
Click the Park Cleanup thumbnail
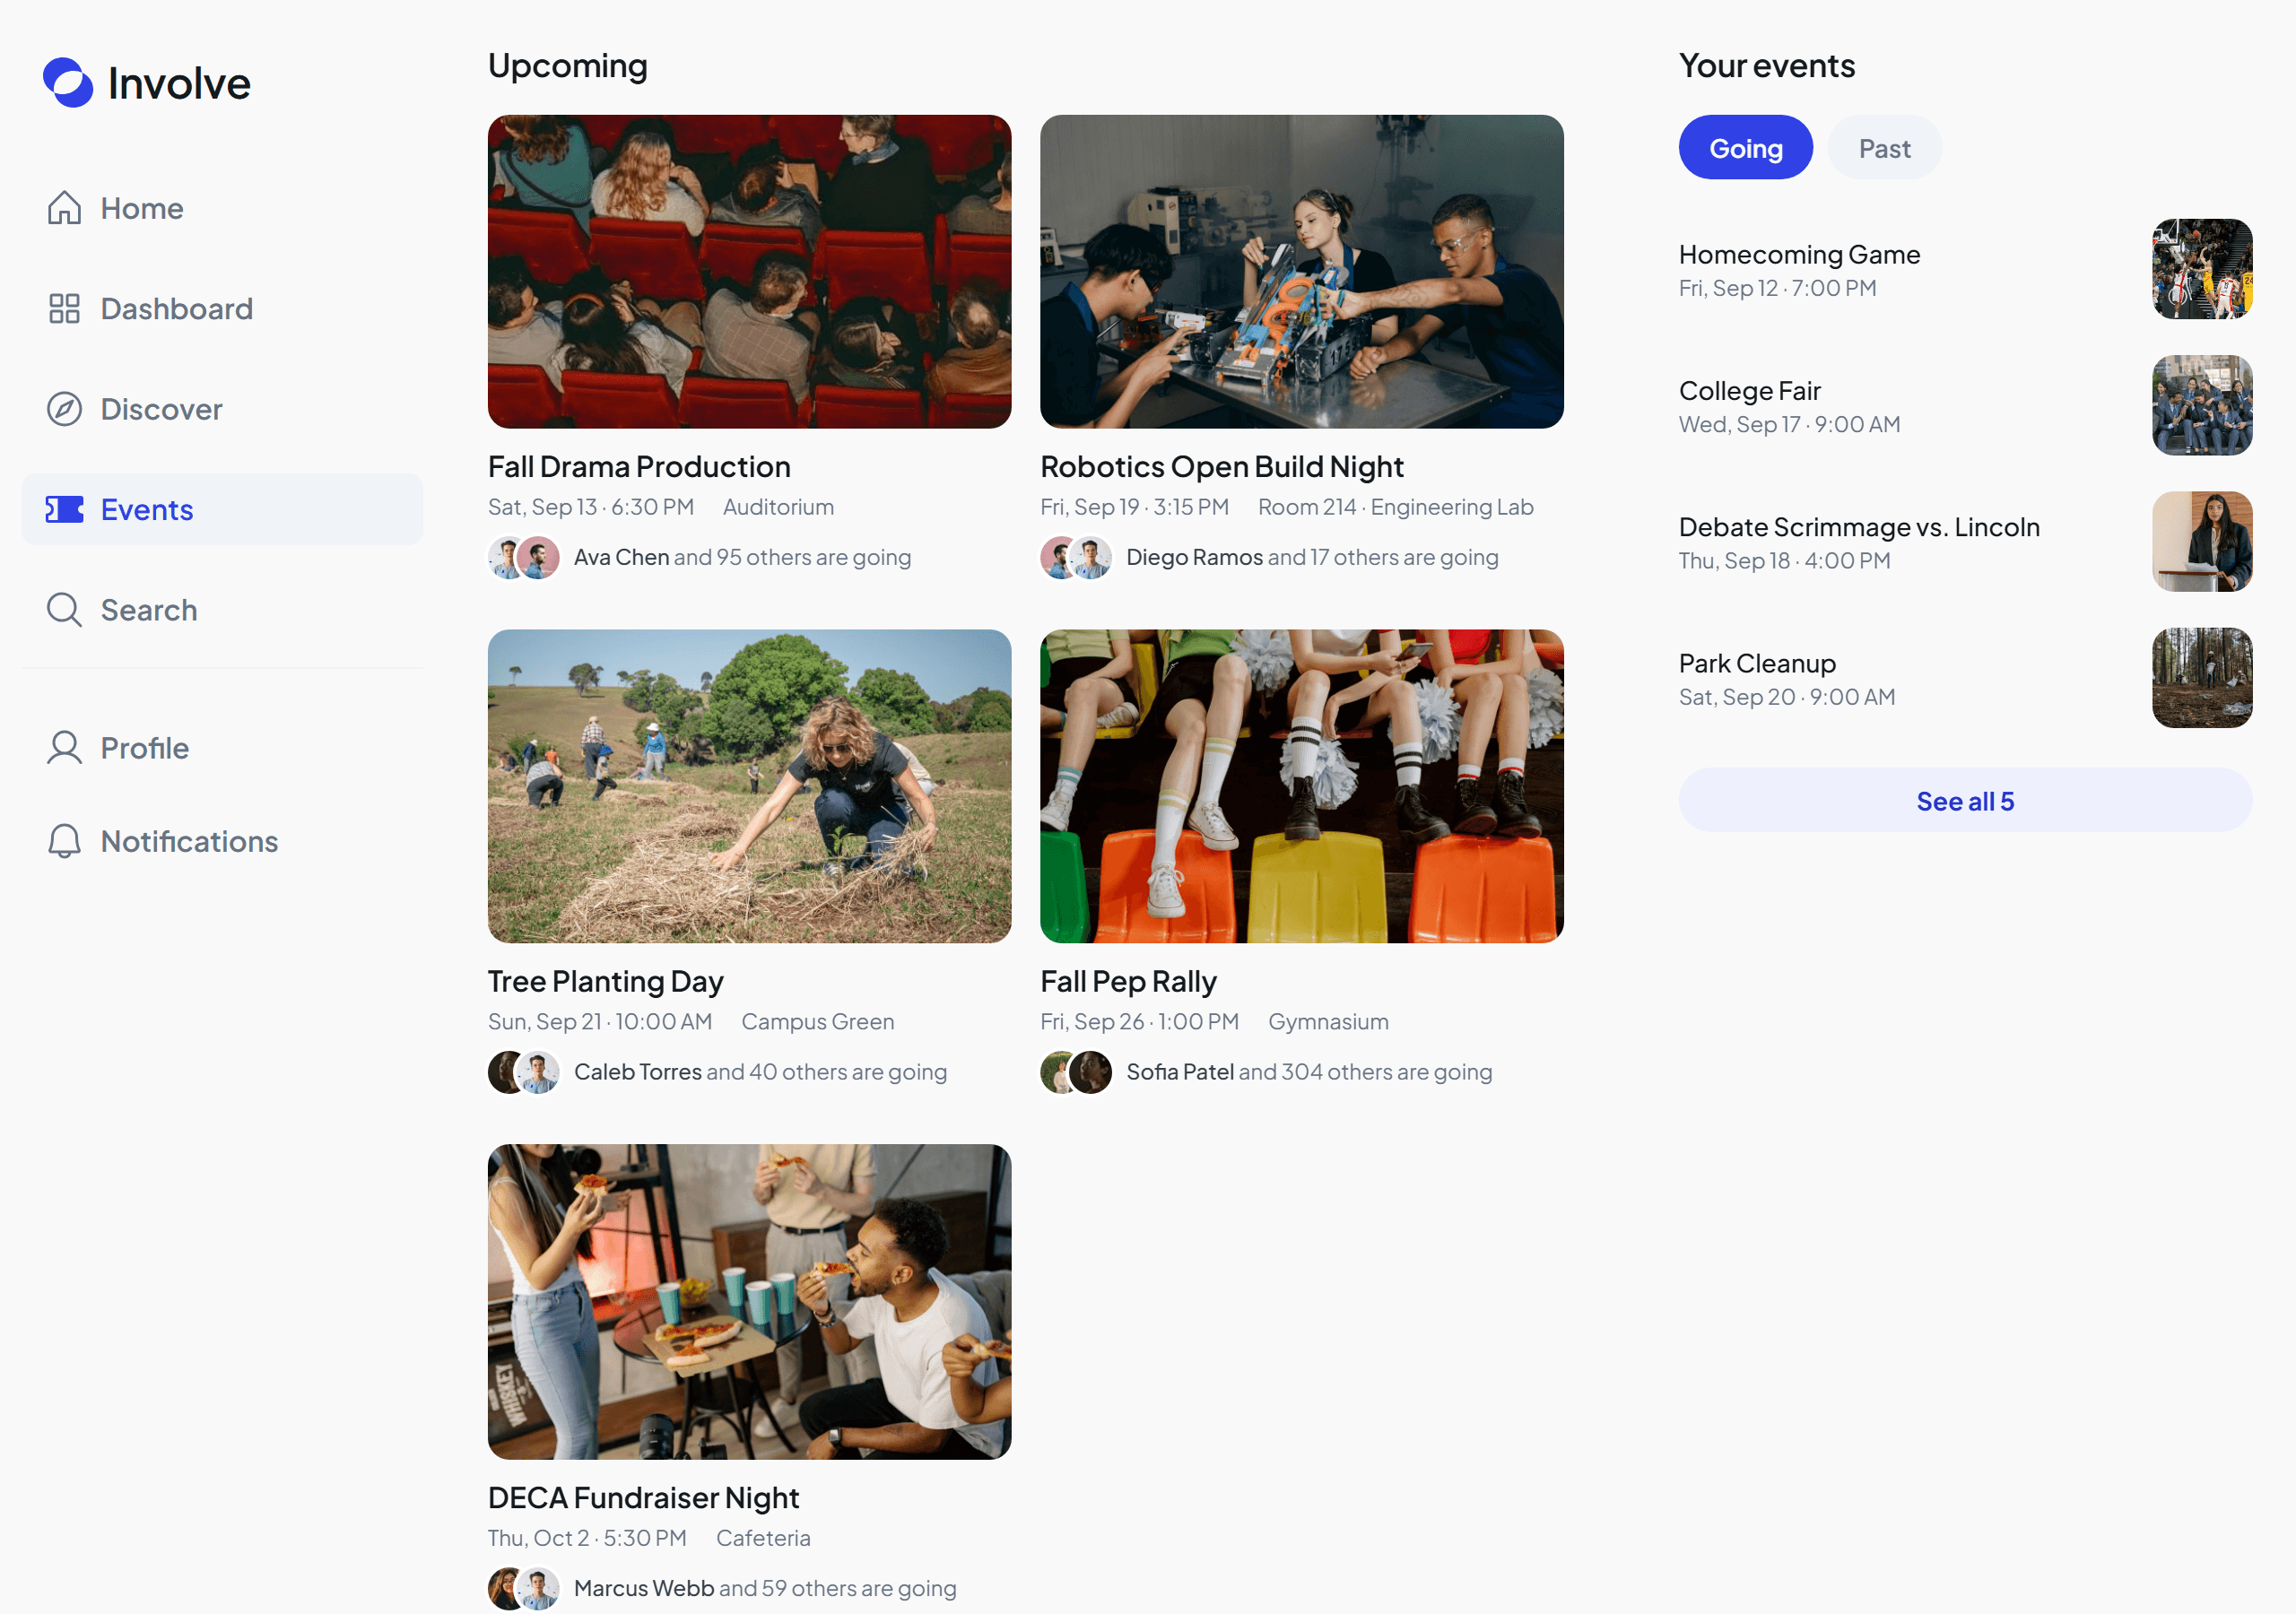coord(2202,678)
